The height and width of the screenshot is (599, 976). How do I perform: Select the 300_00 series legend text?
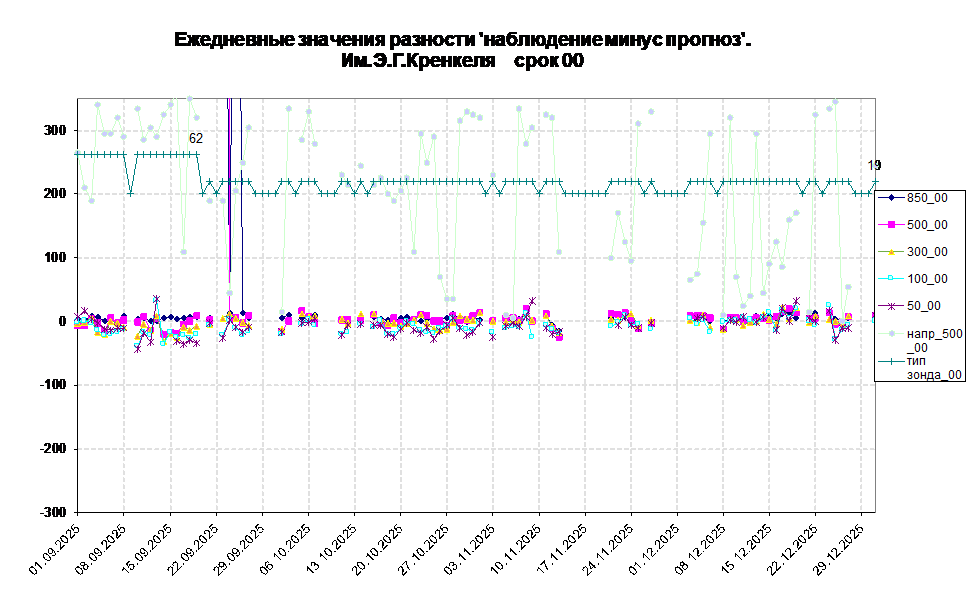coord(927,252)
